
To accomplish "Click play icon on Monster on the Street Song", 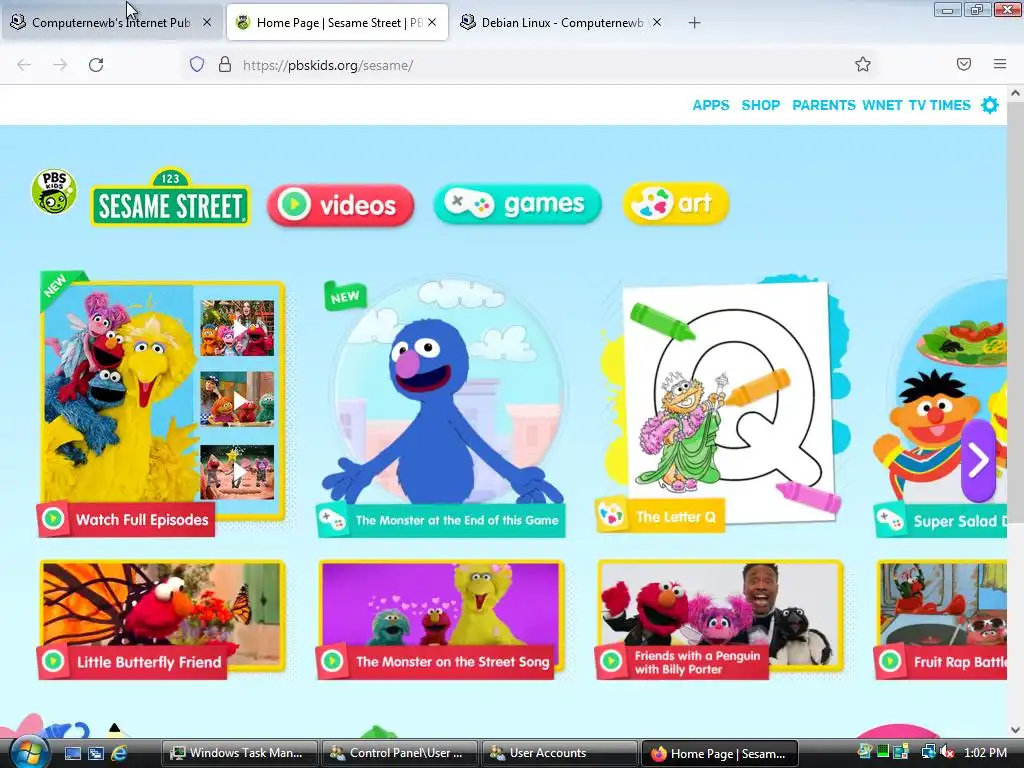I will [x=332, y=662].
